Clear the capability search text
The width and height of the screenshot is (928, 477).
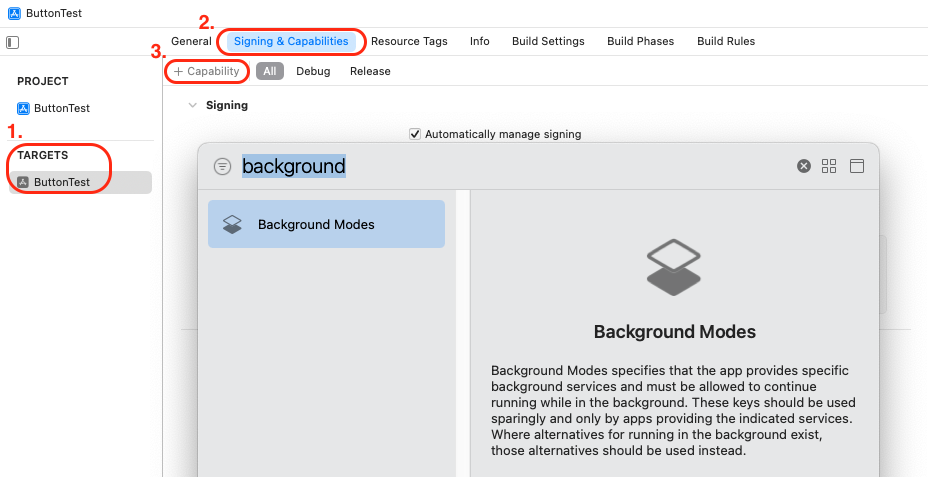(x=803, y=166)
